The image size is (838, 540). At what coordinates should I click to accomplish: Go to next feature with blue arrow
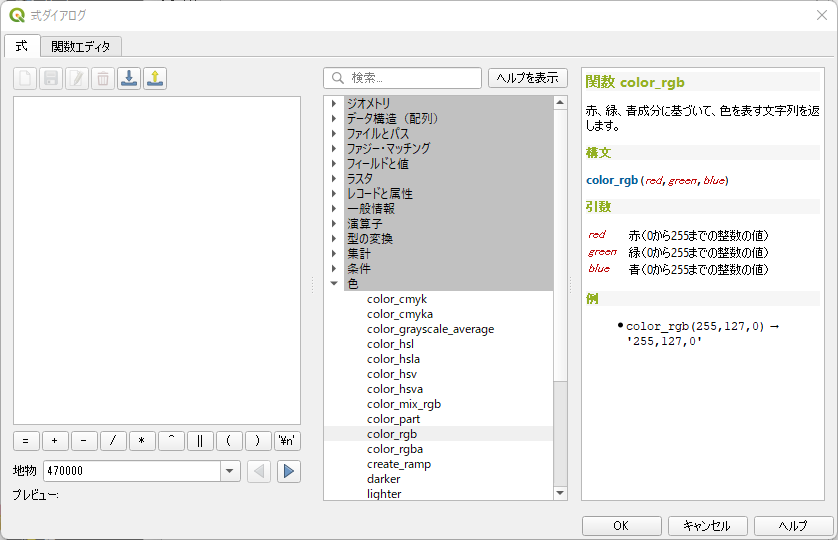click(289, 471)
